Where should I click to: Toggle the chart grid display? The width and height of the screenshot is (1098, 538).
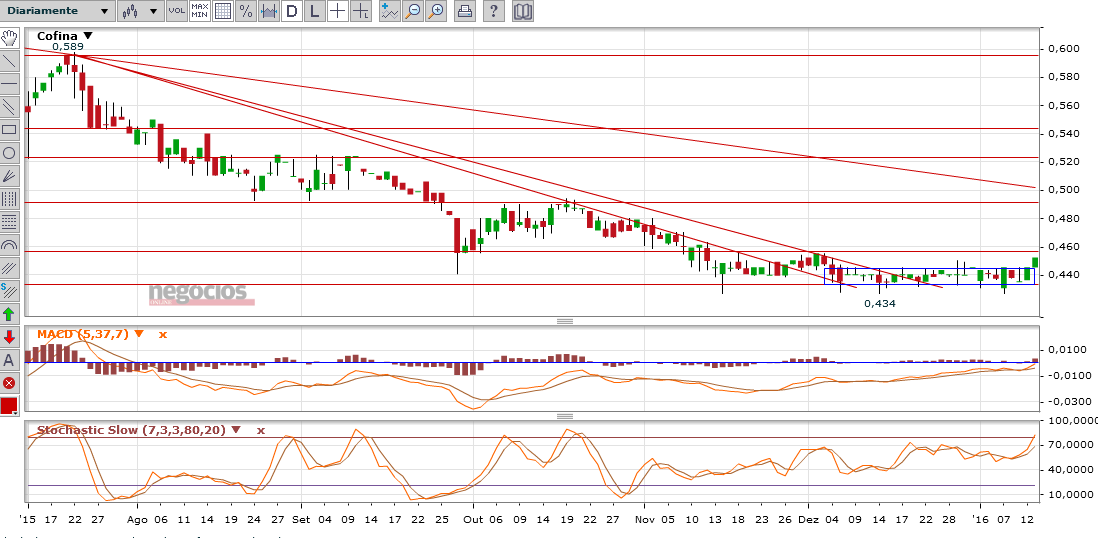[x=222, y=11]
